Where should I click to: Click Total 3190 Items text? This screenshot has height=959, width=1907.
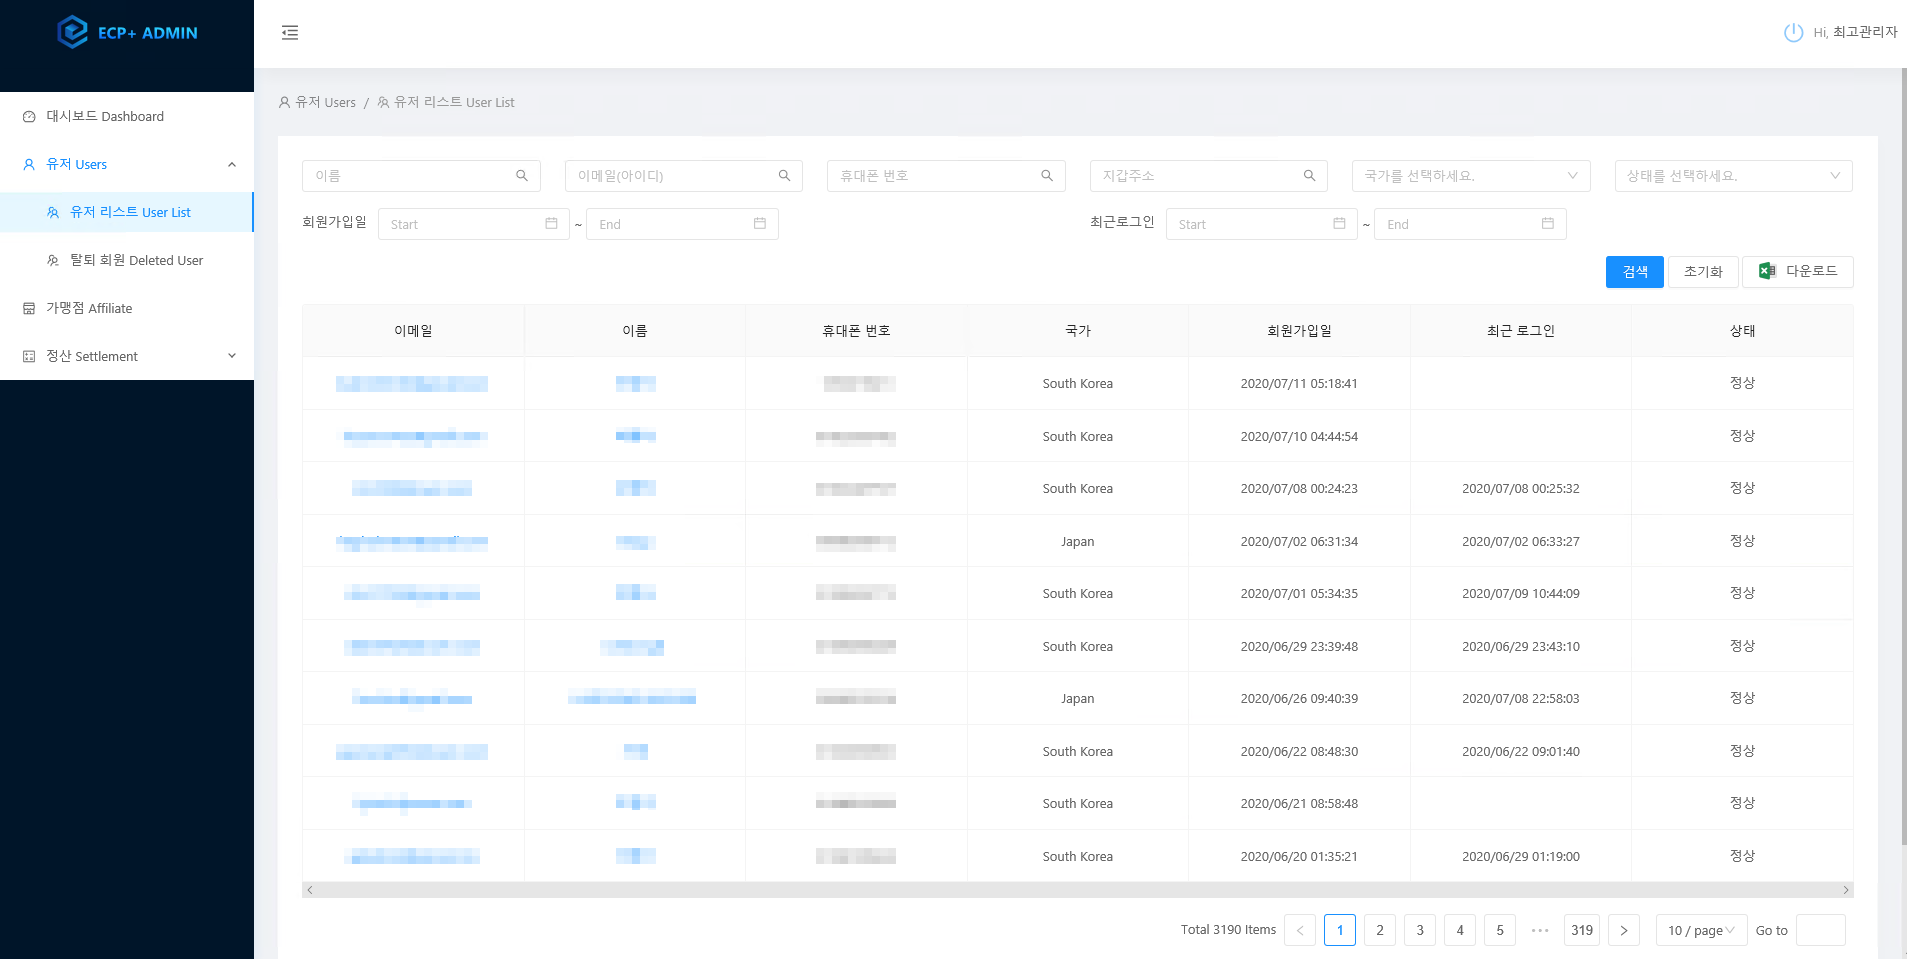(x=1228, y=930)
